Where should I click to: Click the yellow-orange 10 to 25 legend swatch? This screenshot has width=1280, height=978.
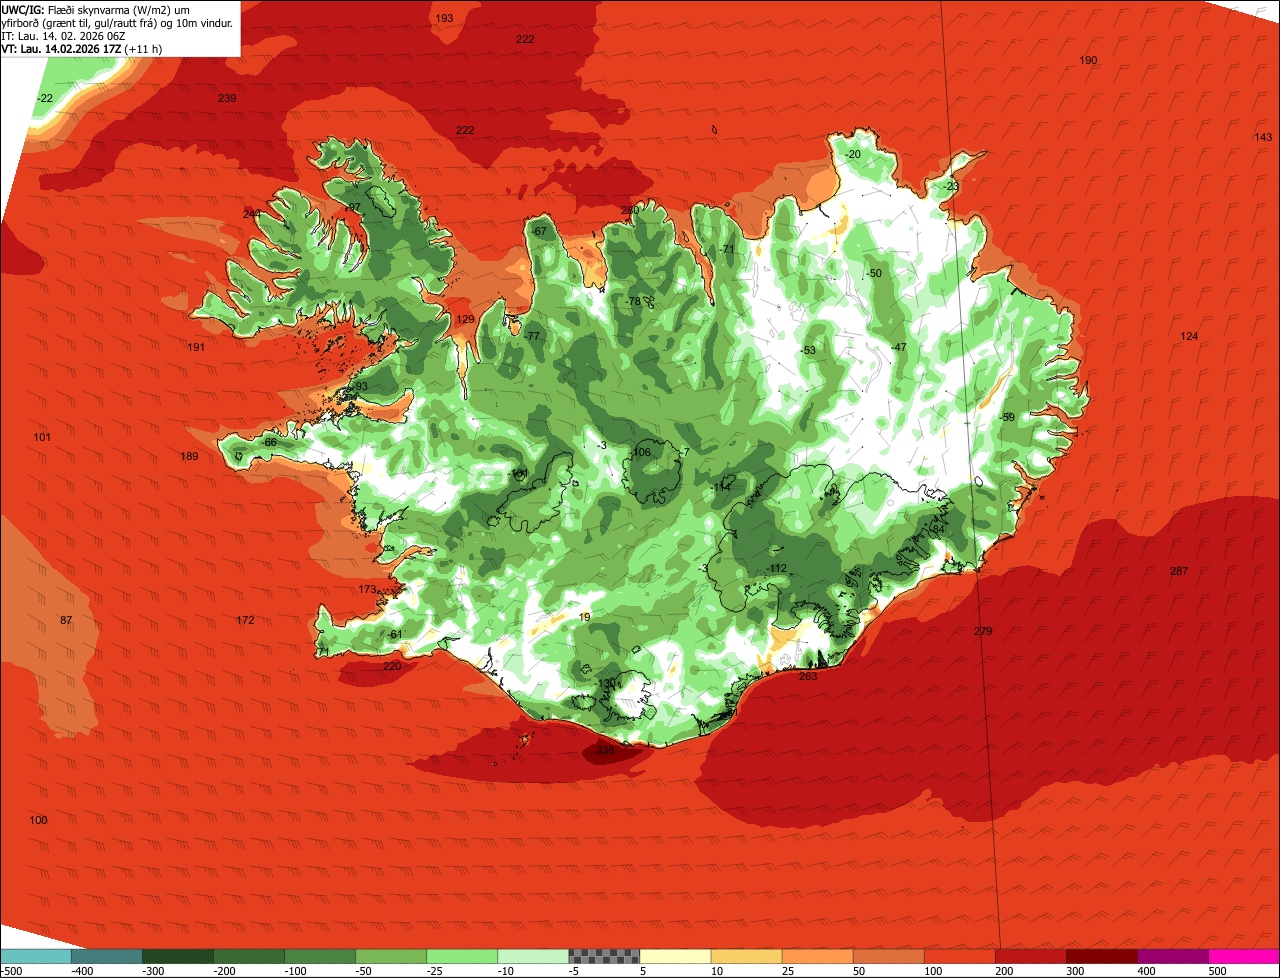[745, 956]
